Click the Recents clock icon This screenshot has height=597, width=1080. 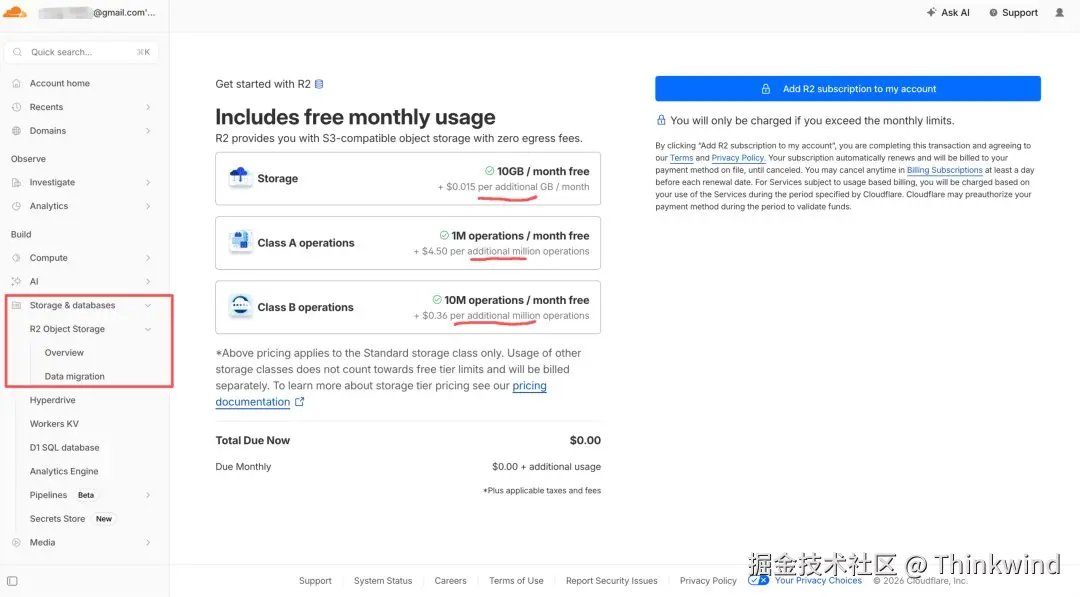pyautogui.click(x=17, y=107)
